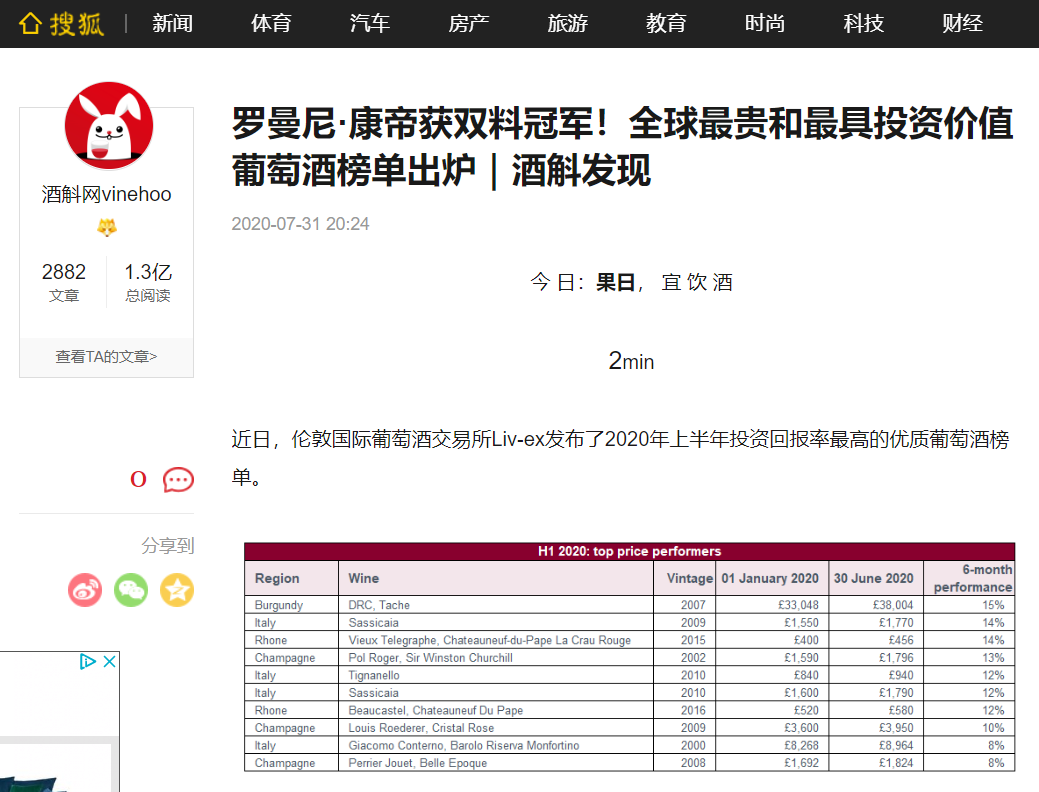Open 查看TA的文章 link

pos(106,357)
